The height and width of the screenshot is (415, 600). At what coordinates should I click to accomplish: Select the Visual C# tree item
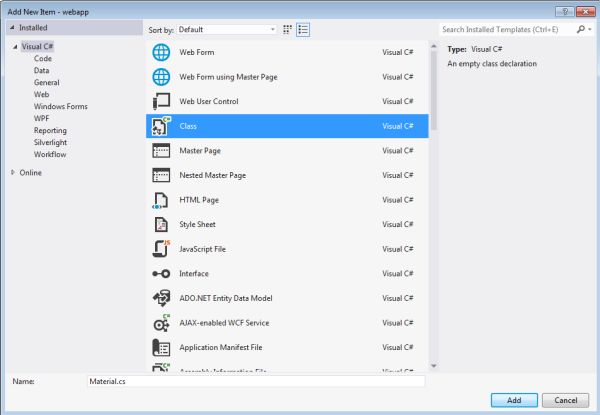coord(38,46)
